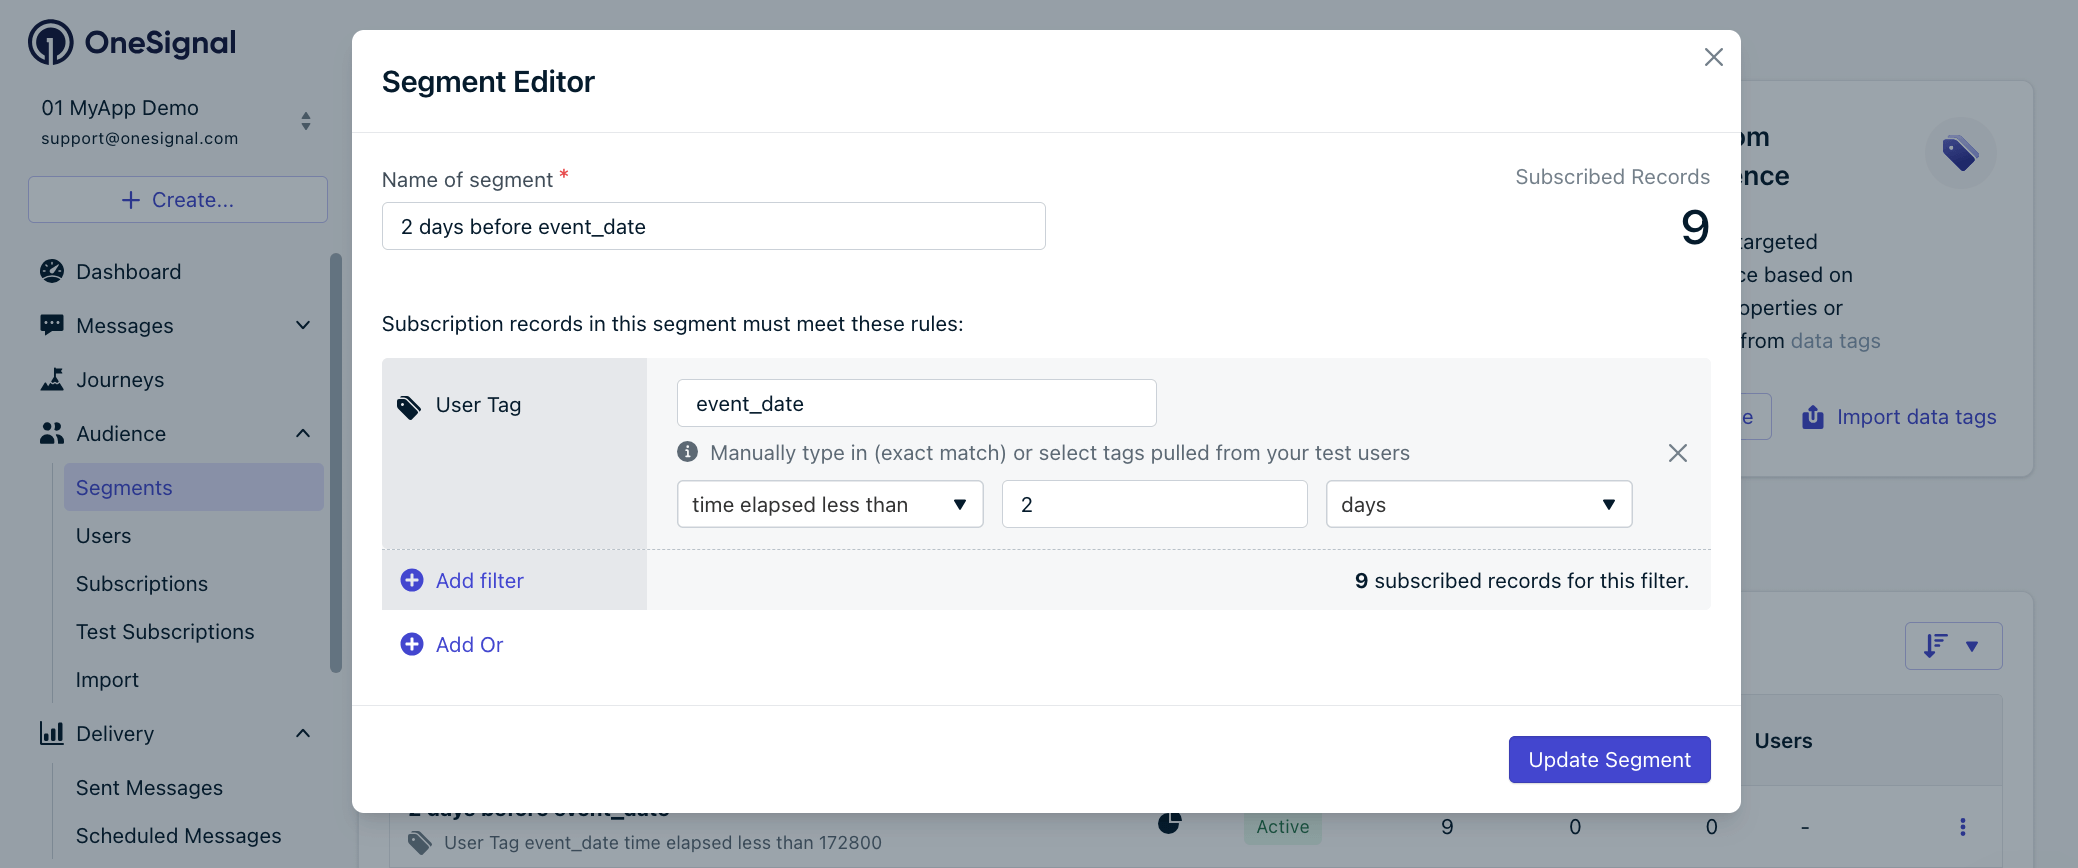
Task: Open Import in the sidebar
Action: tap(107, 680)
